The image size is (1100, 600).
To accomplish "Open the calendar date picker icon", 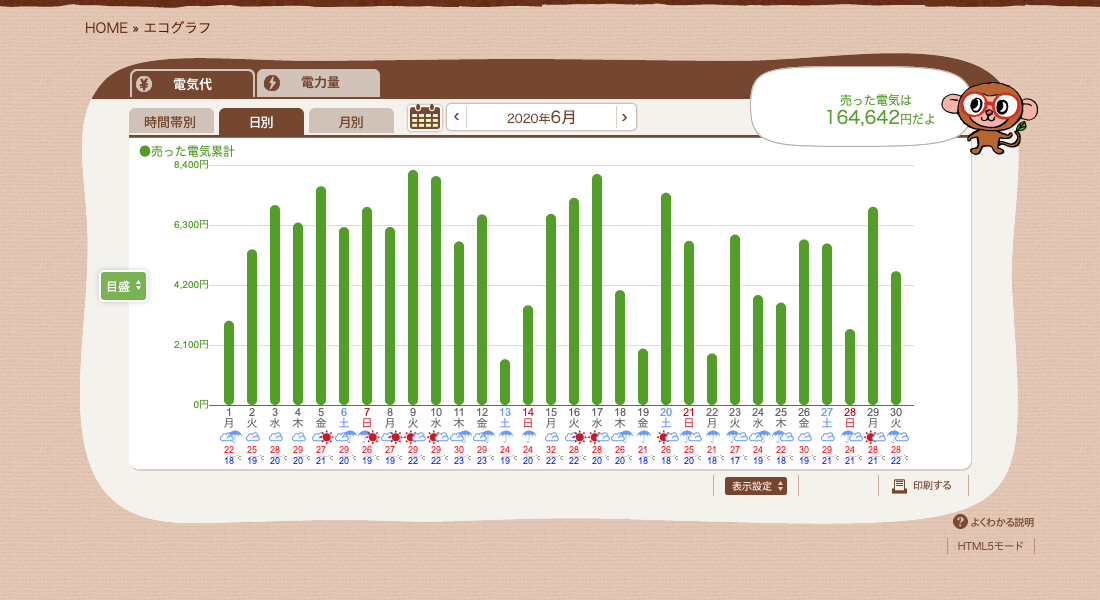I will [425, 117].
